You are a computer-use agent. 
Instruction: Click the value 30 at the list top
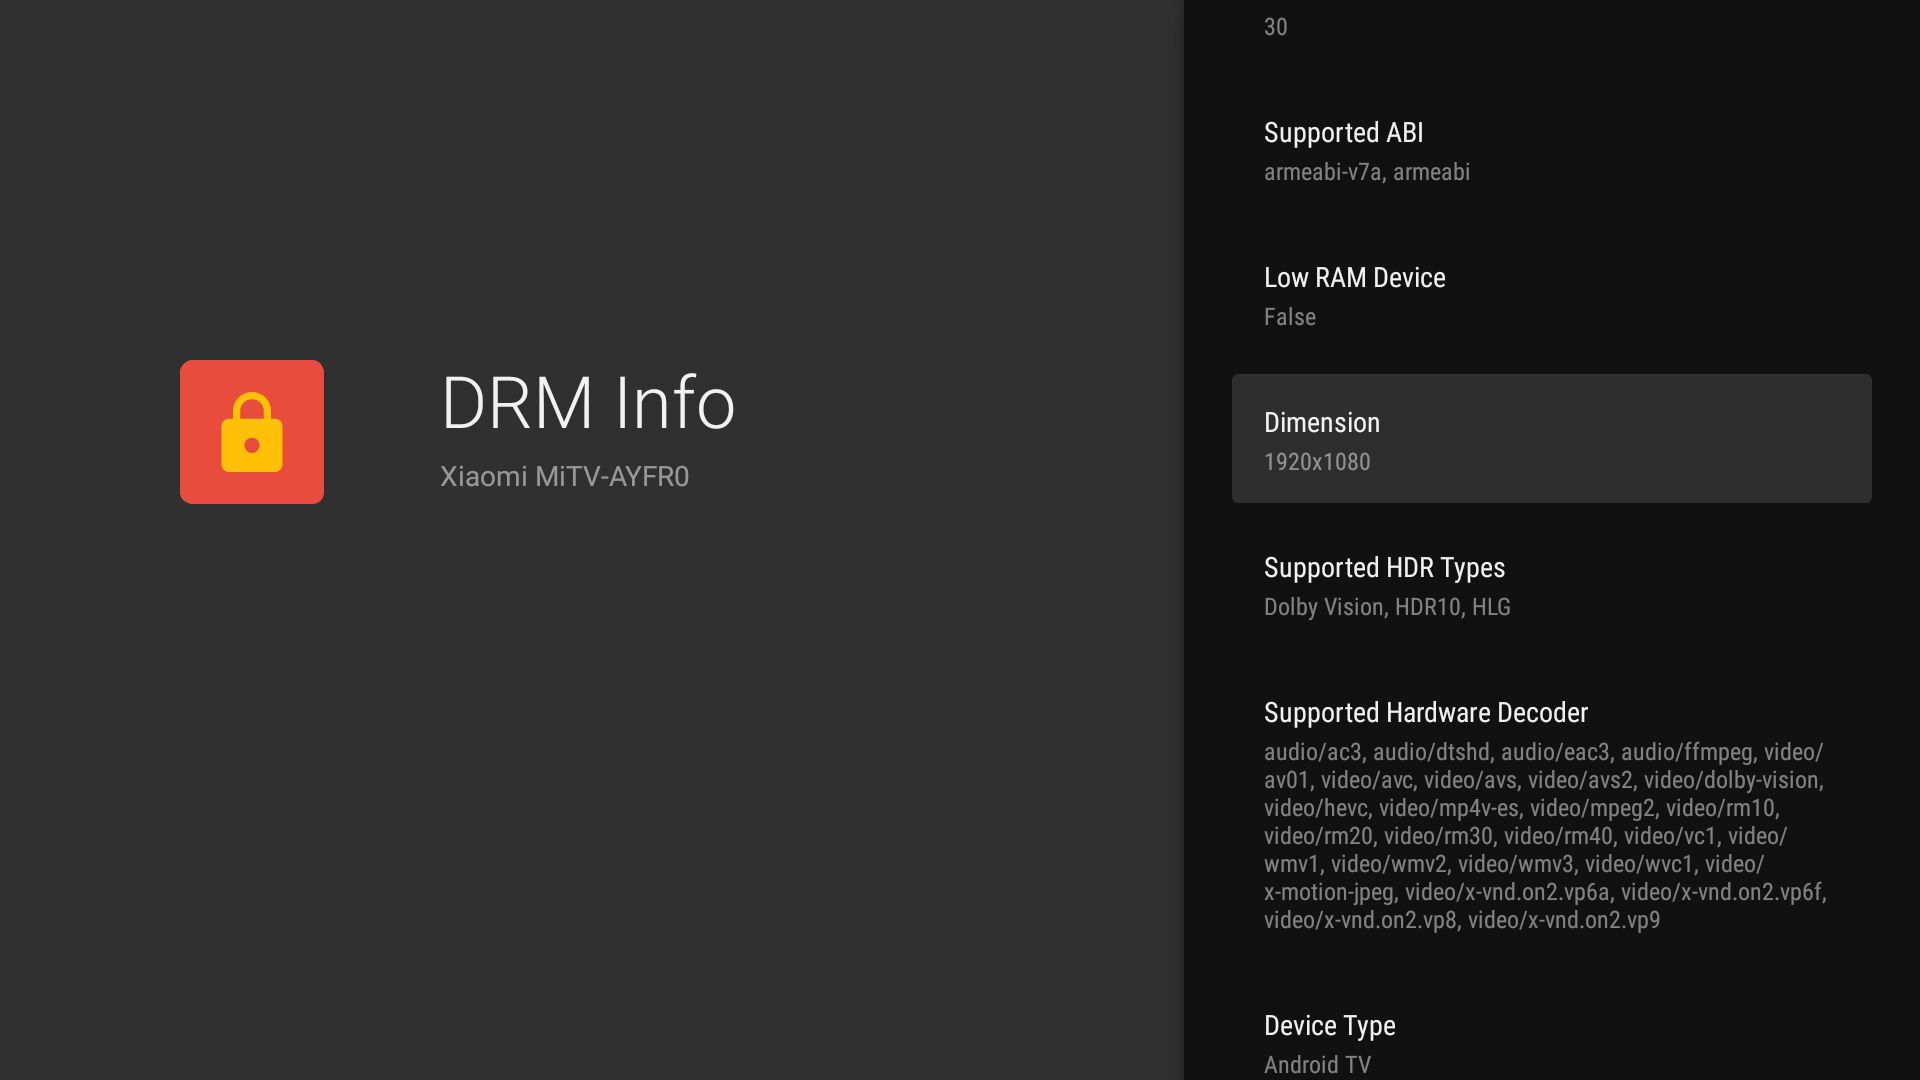point(1276,27)
